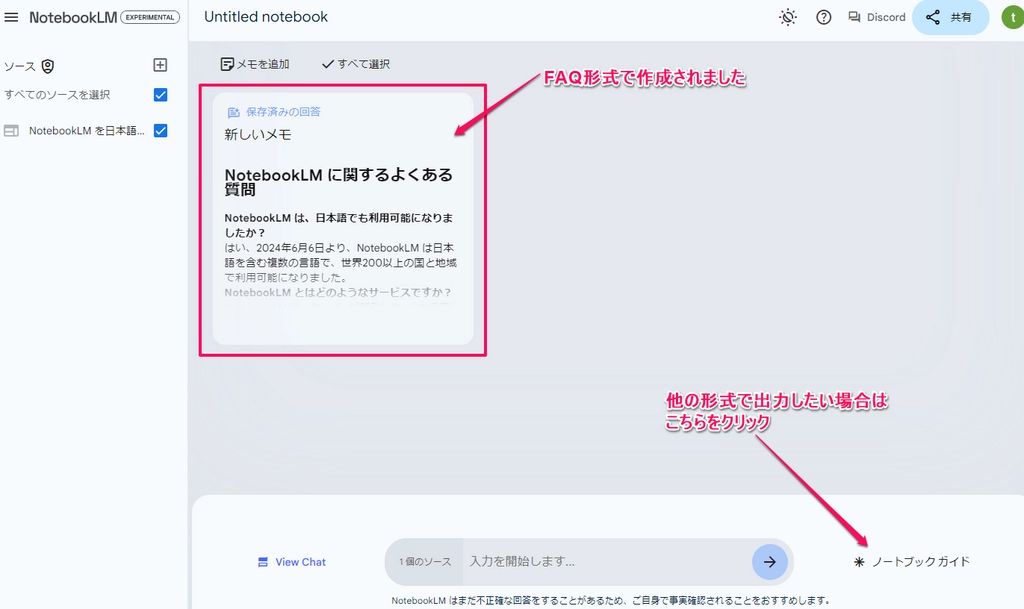1024x609 pixels.
Task: Click the 共有 share button
Action: [950, 18]
